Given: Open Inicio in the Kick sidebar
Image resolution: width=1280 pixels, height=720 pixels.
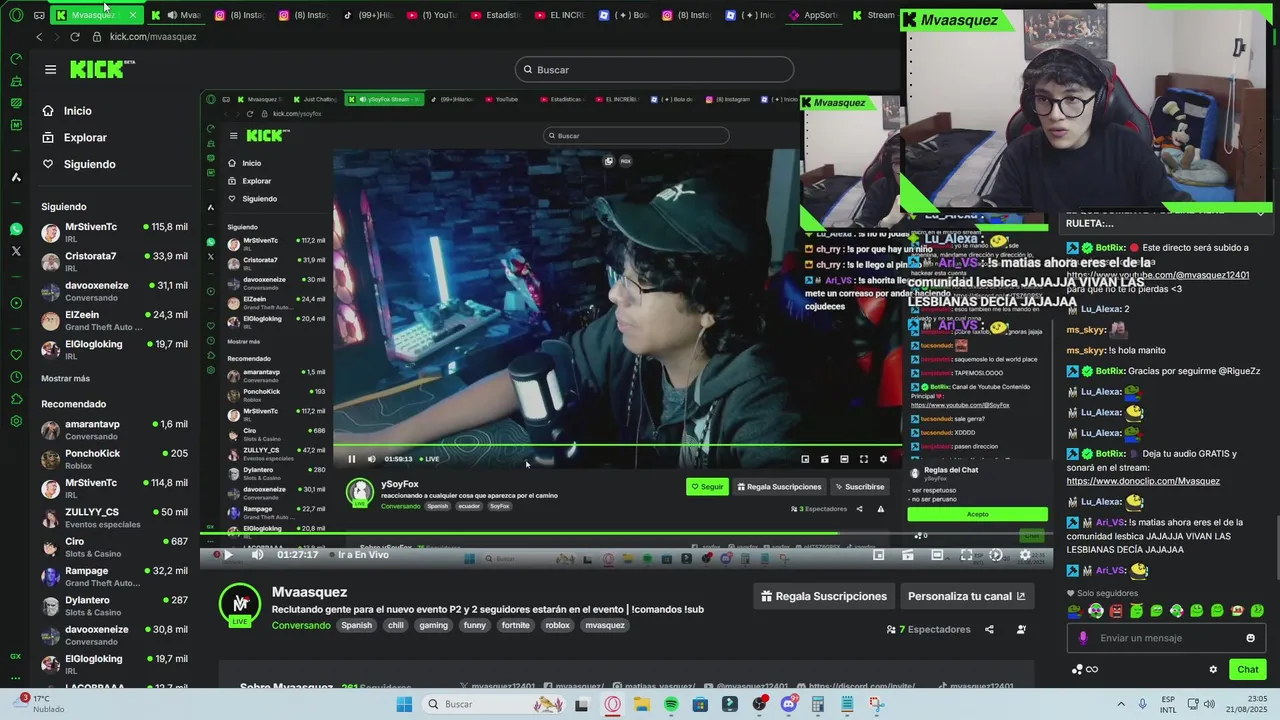Looking at the screenshot, I should [x=77, y=111].
